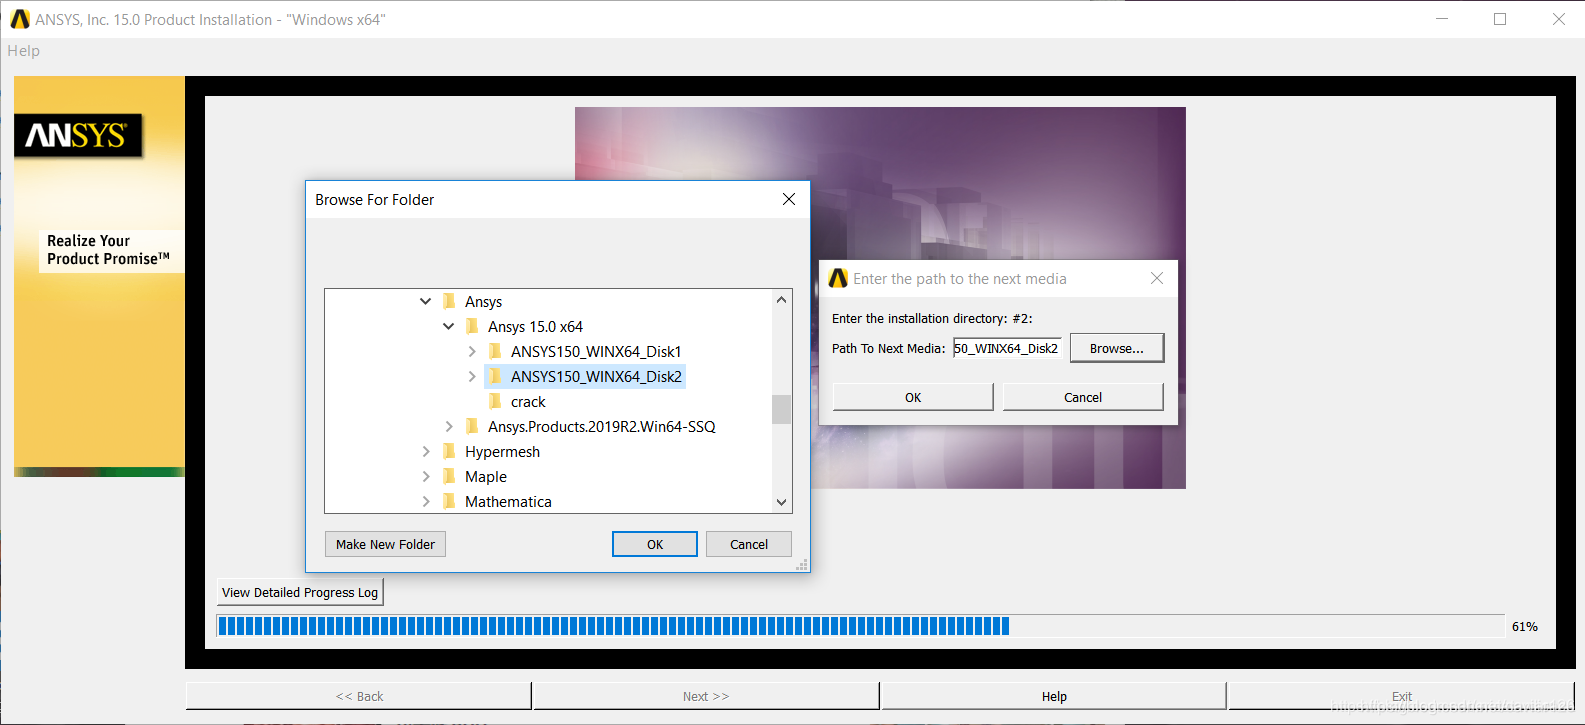
Task: Select the Mathematica folder
Action: pyautogui.click(x=508, y=501)
